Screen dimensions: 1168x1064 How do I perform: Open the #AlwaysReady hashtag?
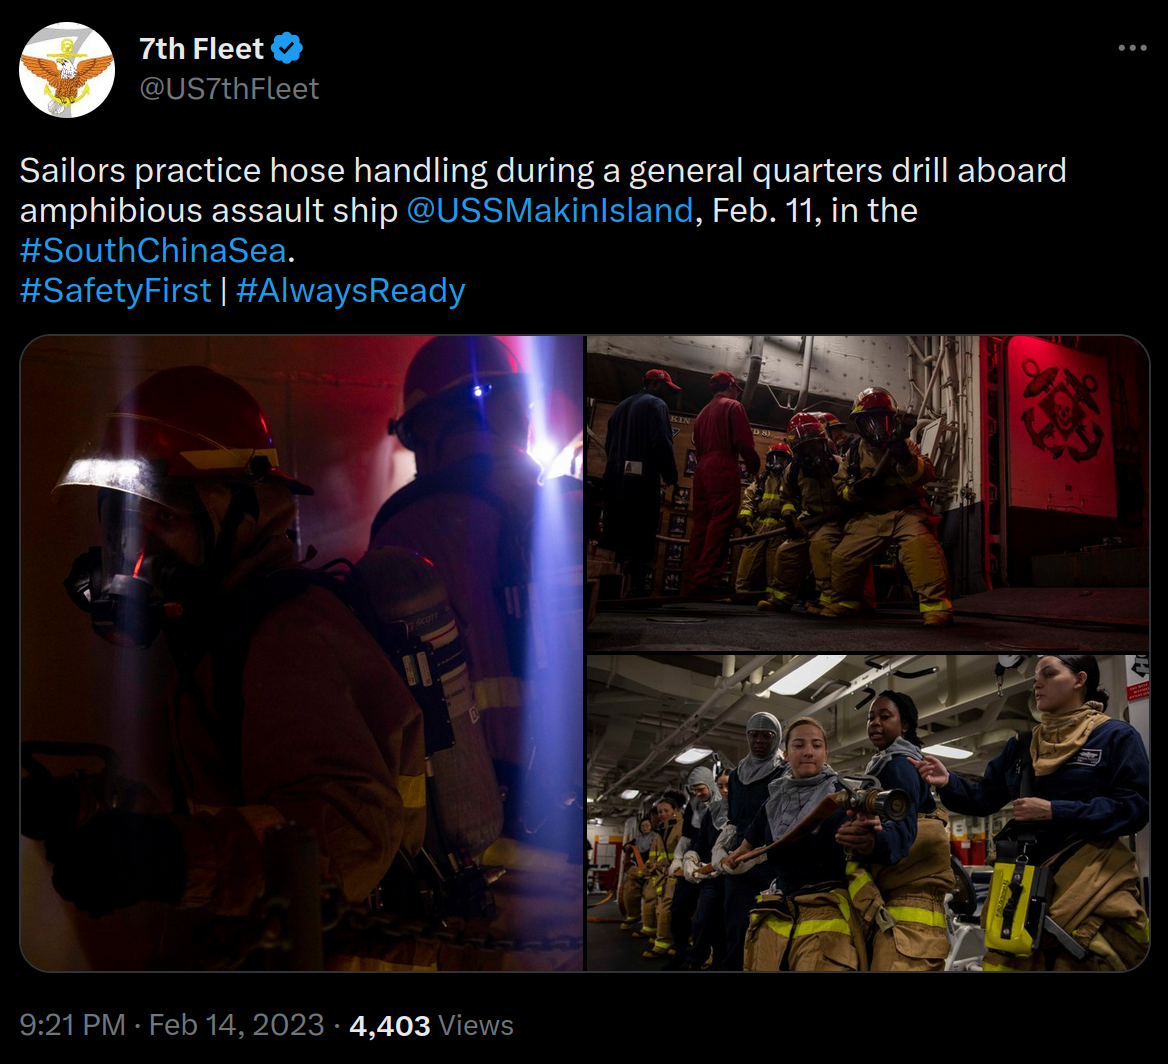click(351, 291)
